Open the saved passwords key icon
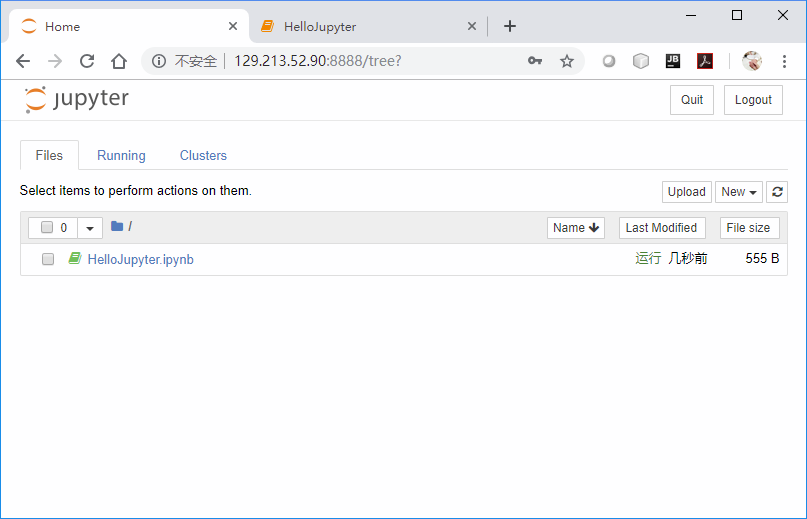The width and height of the screenshot is (807, 519). 535,61
